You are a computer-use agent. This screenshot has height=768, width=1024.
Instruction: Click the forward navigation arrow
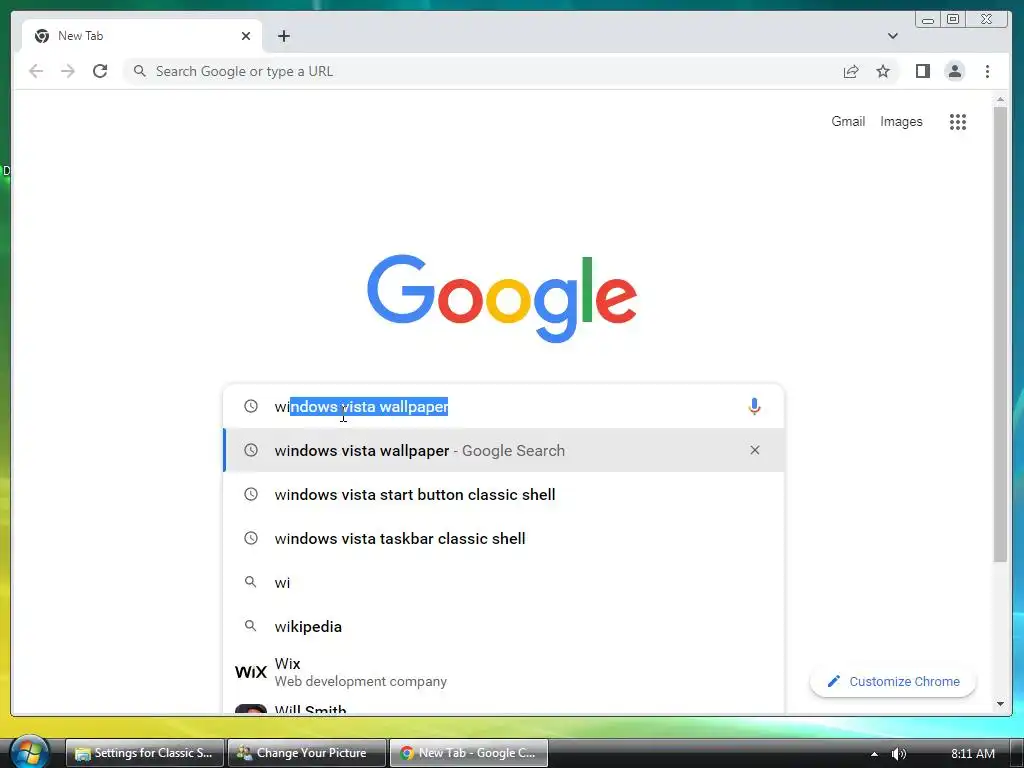68,71
